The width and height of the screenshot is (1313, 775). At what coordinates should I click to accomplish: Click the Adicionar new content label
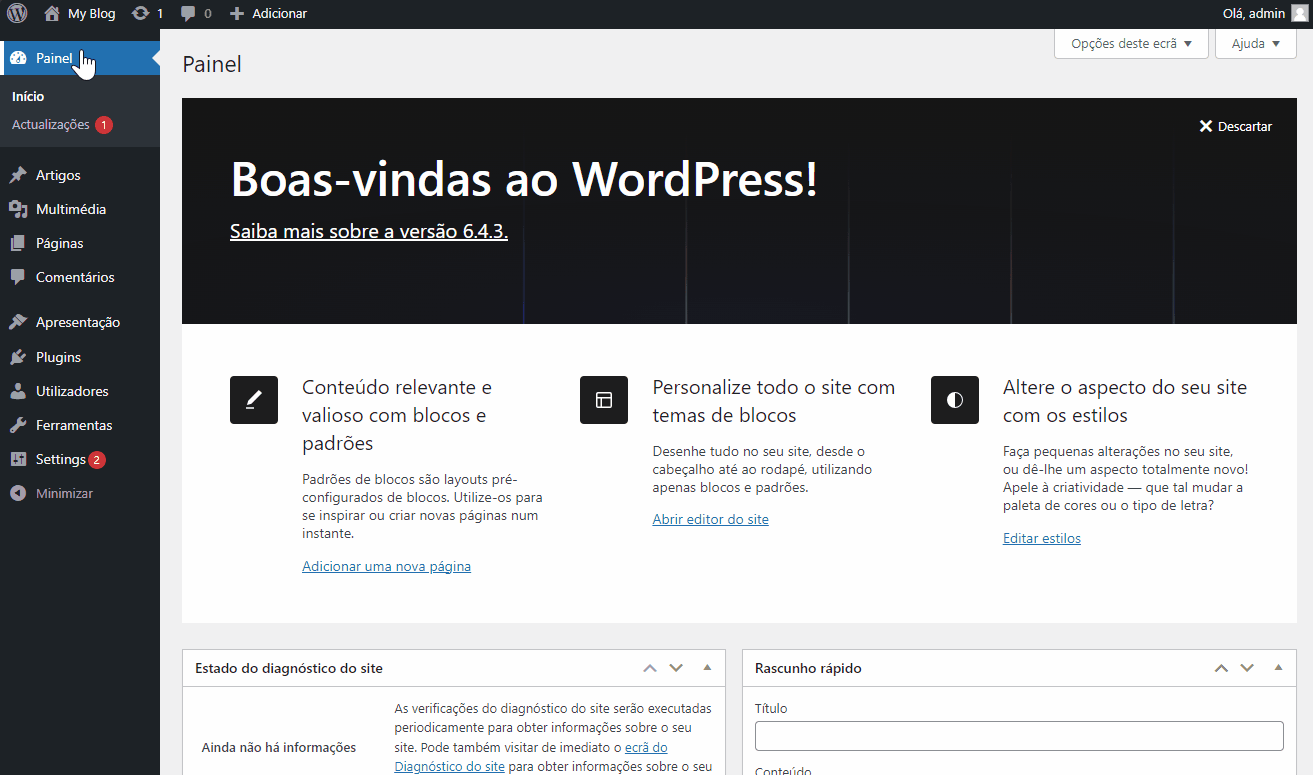[x=279, y=14]
